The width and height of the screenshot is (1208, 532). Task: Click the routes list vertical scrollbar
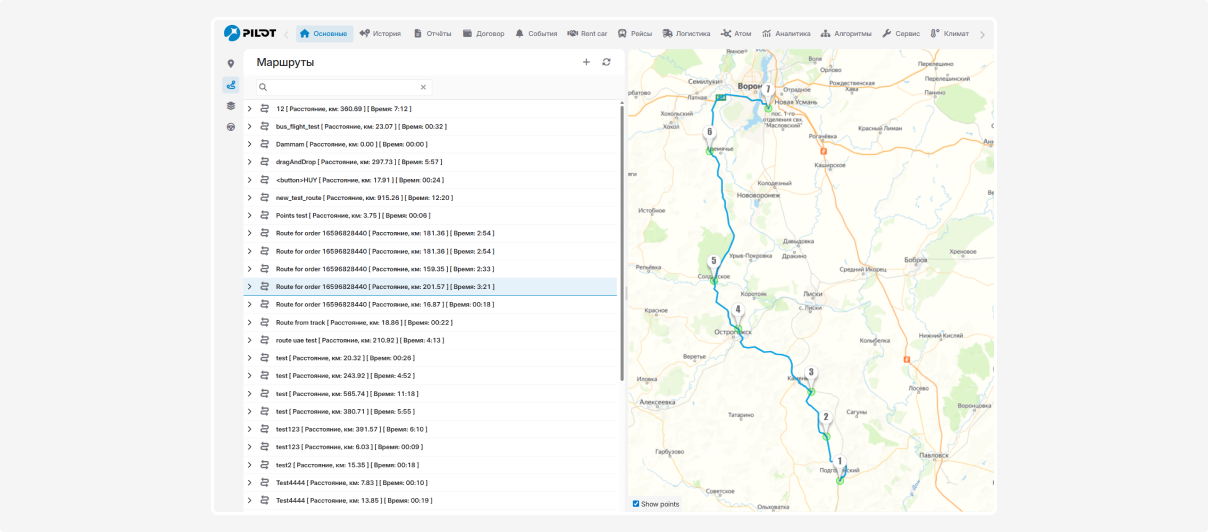tap(622, 240)
